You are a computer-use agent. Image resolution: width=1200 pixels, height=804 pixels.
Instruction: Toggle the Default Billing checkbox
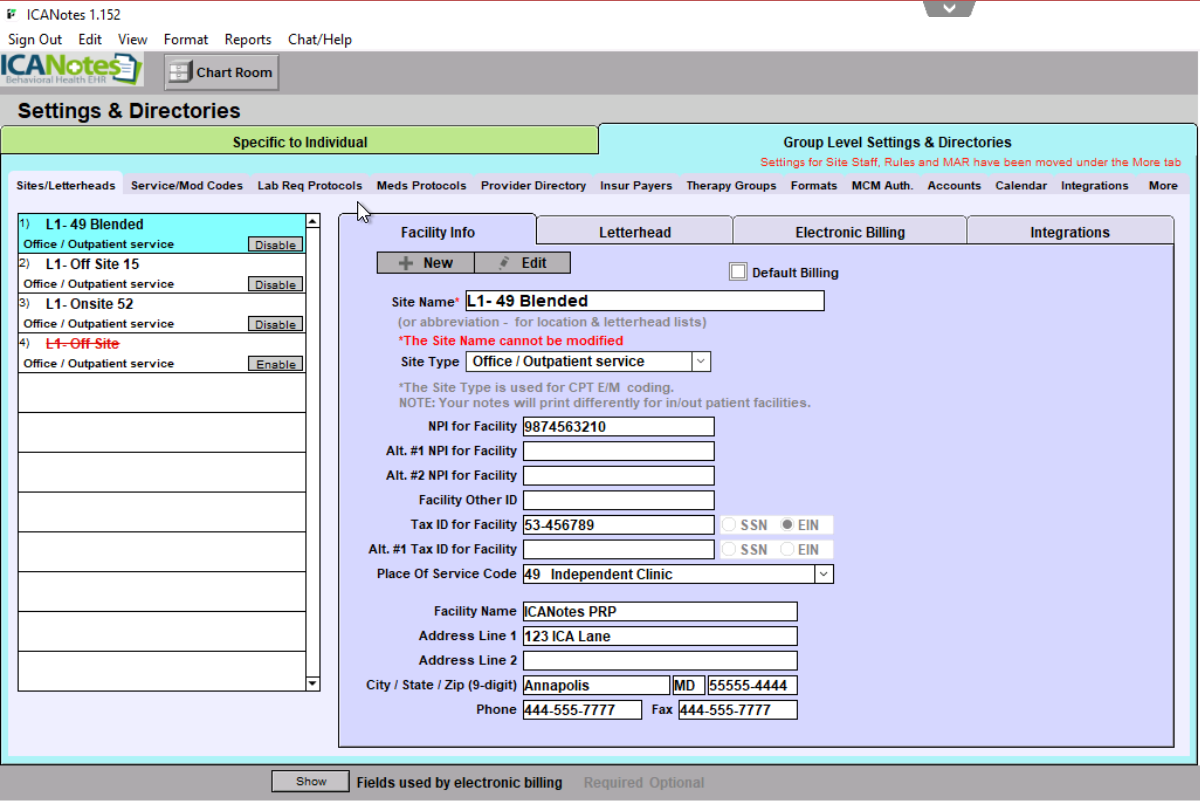[x=739, y=272]
